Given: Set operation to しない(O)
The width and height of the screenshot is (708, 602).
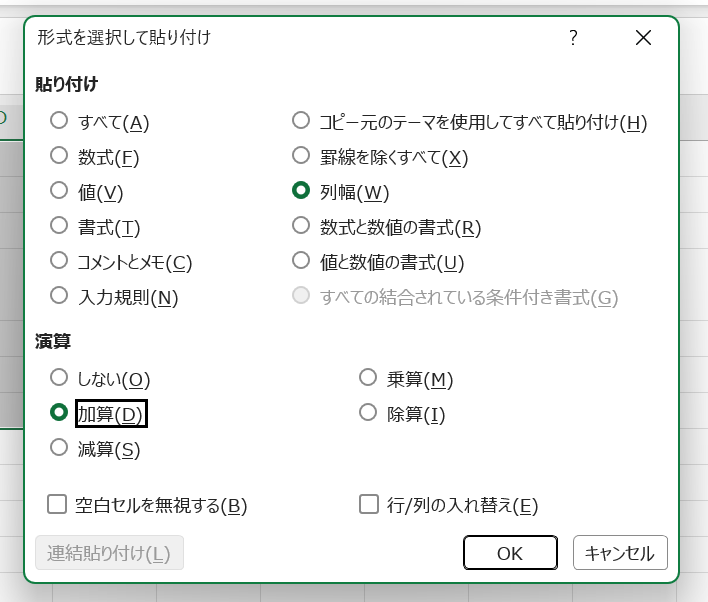Looking at the screenshot, I should pos(59,378).
